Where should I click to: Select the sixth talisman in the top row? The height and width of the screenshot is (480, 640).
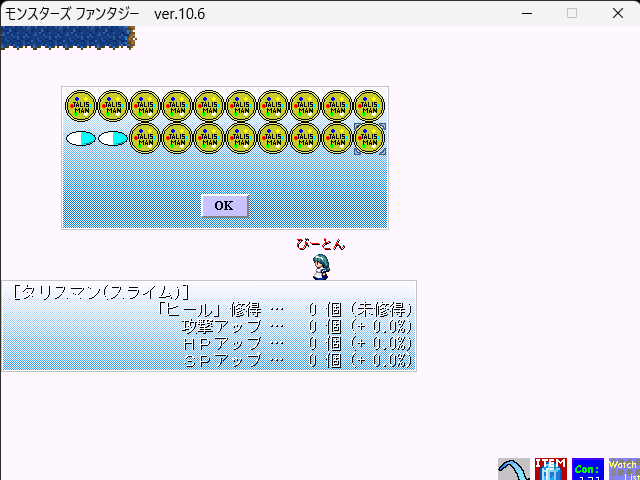241,106
